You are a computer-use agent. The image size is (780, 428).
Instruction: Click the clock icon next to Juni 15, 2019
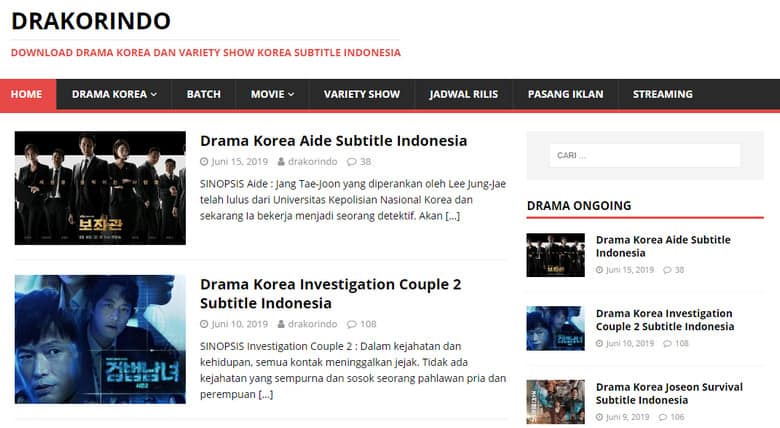(204, 162)
